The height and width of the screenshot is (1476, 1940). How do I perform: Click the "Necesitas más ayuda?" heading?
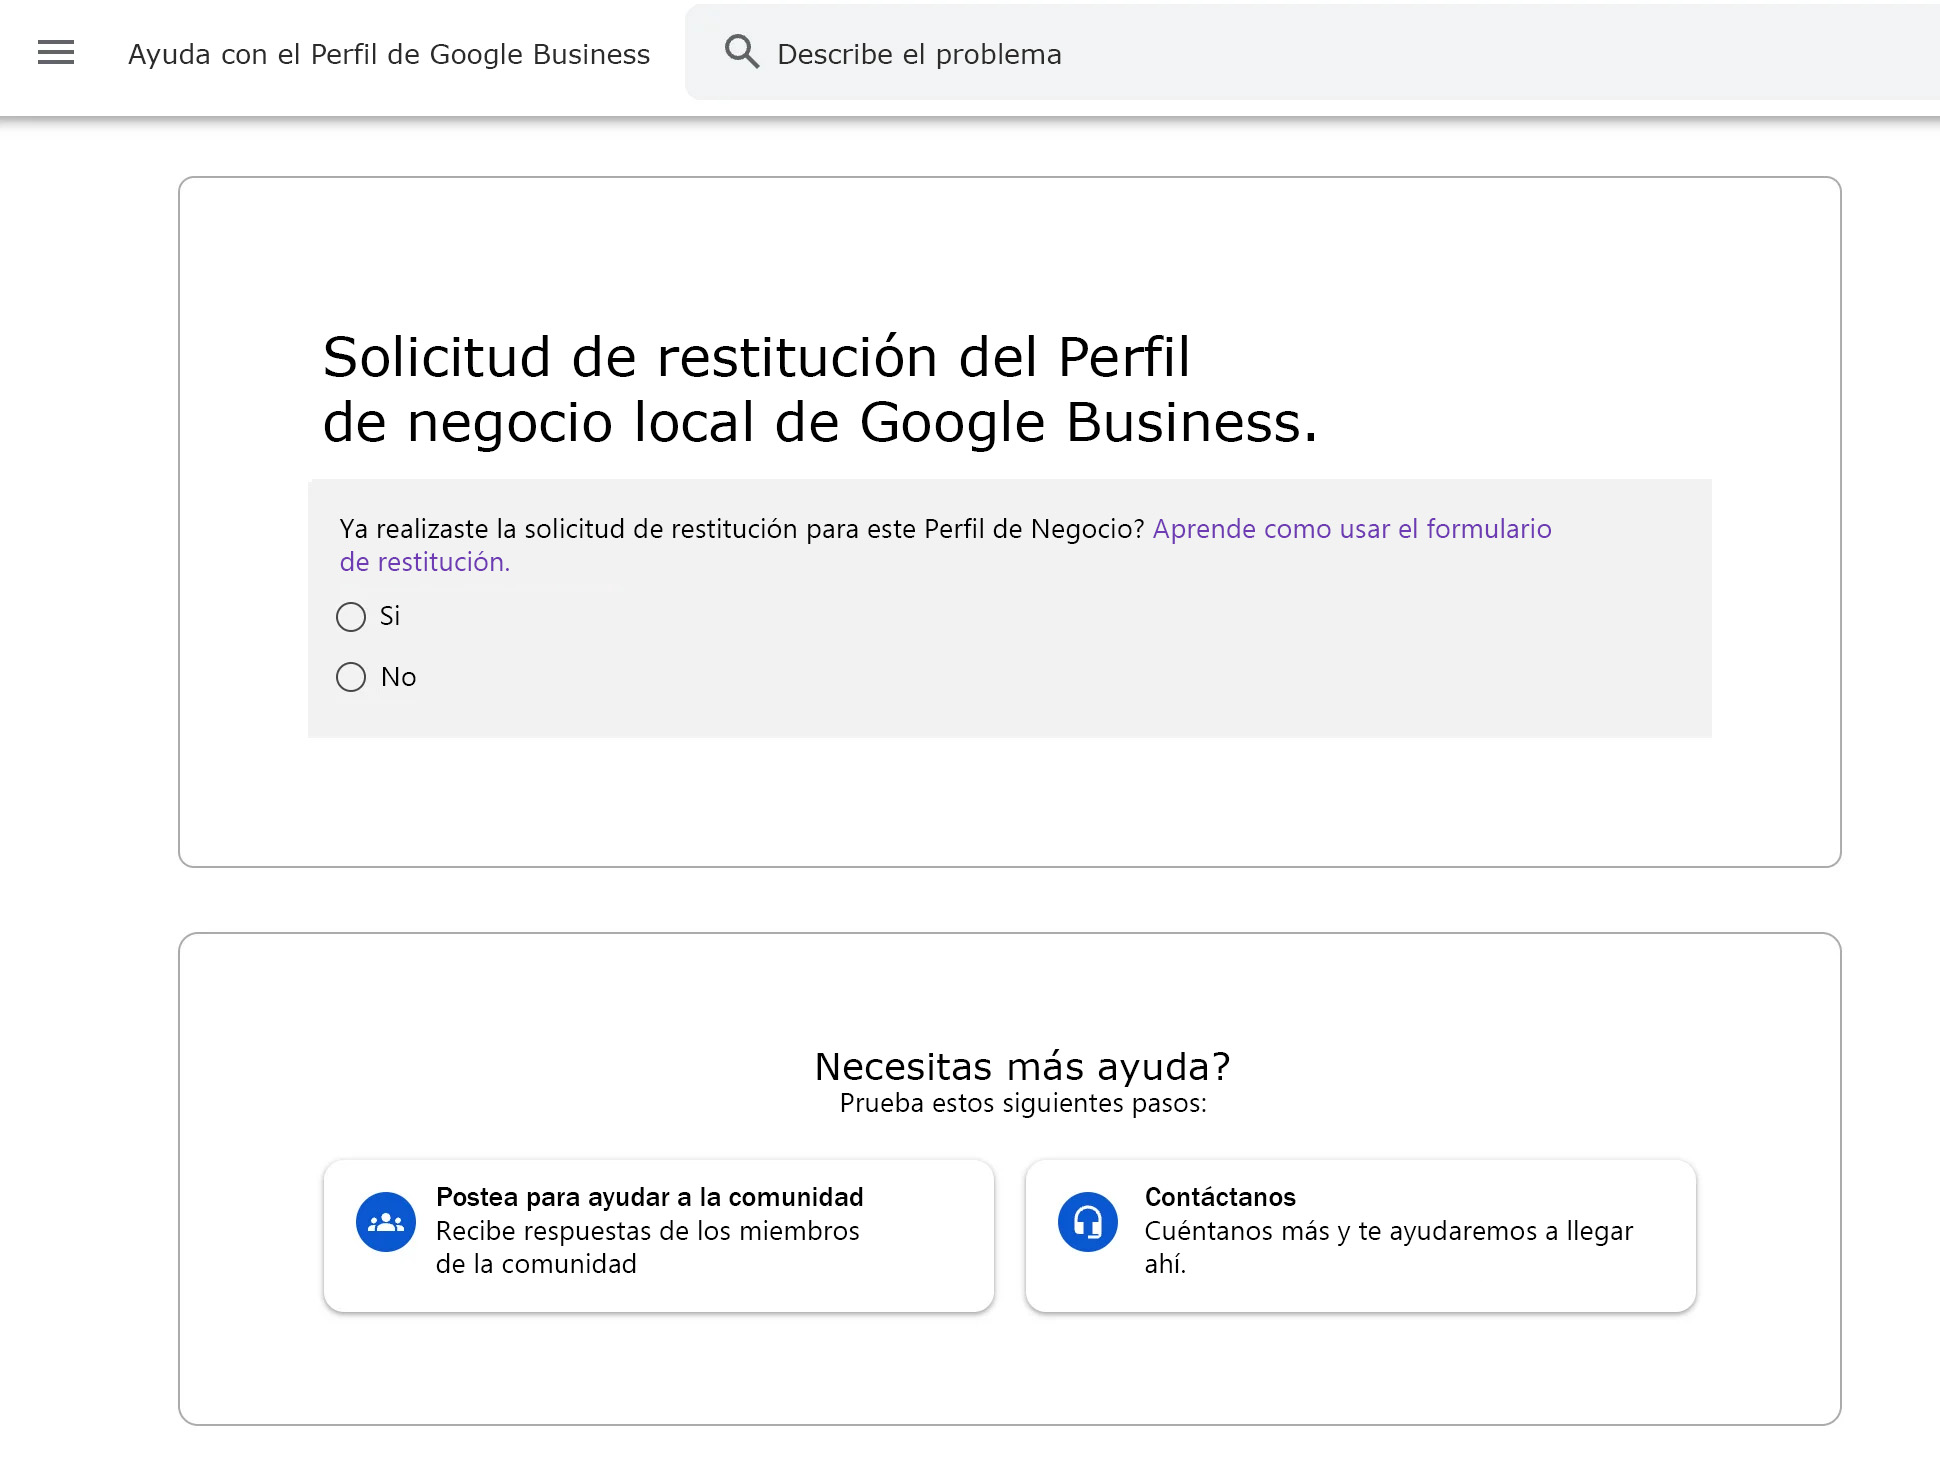(x=1022, y=1067)
